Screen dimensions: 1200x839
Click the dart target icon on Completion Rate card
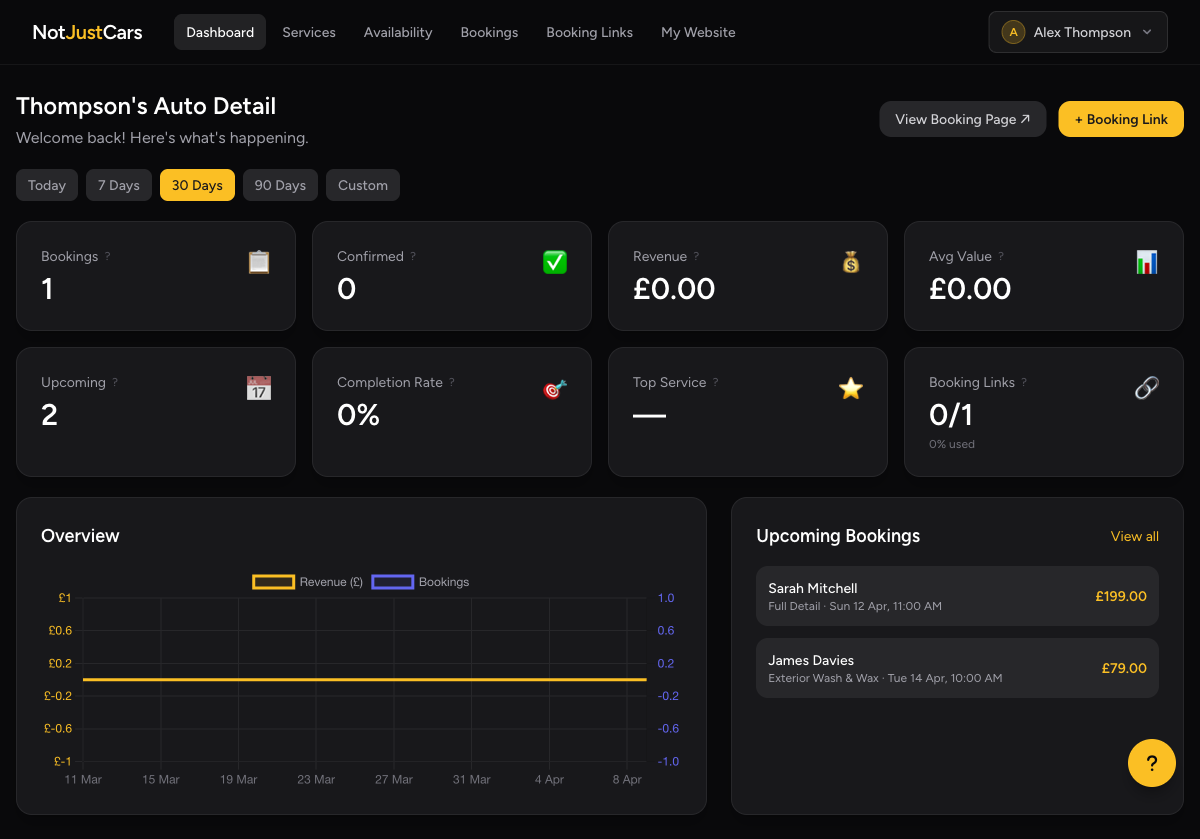click(553, 388)
